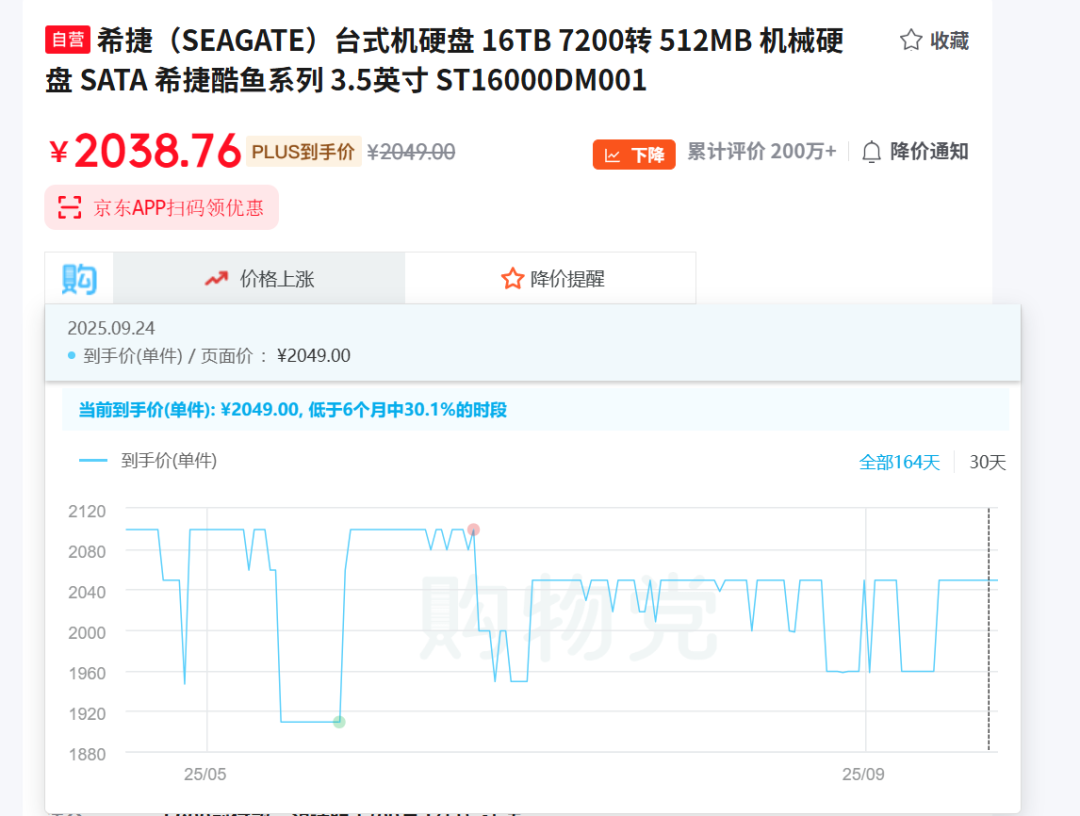The width and height of the screenshot is (1080, 816).
Task: Click the bell icon for 降价通知
Action: pos(871,151)
